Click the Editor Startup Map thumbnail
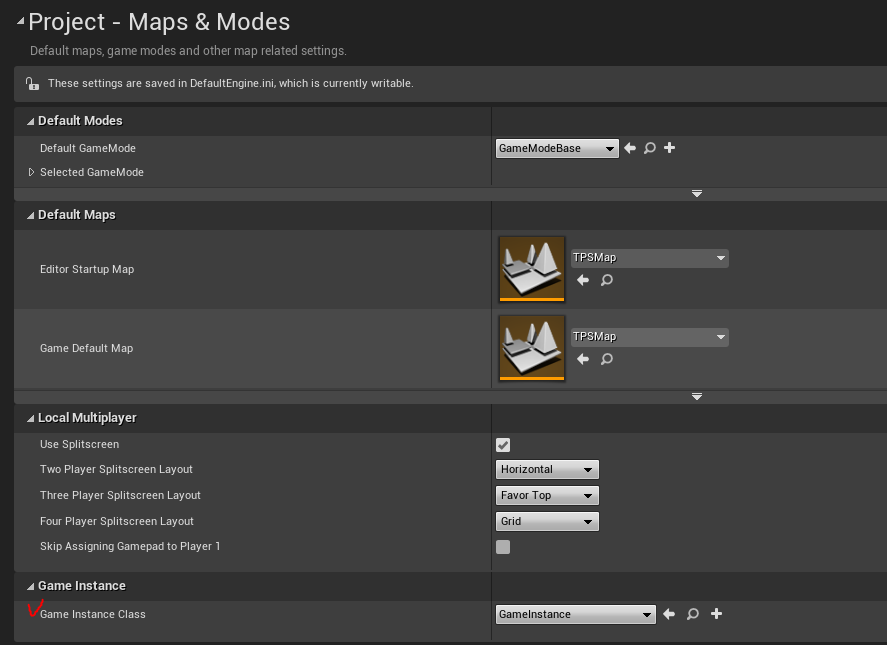Viewport: 887px width, 645px height. click(x=532, y=269)
